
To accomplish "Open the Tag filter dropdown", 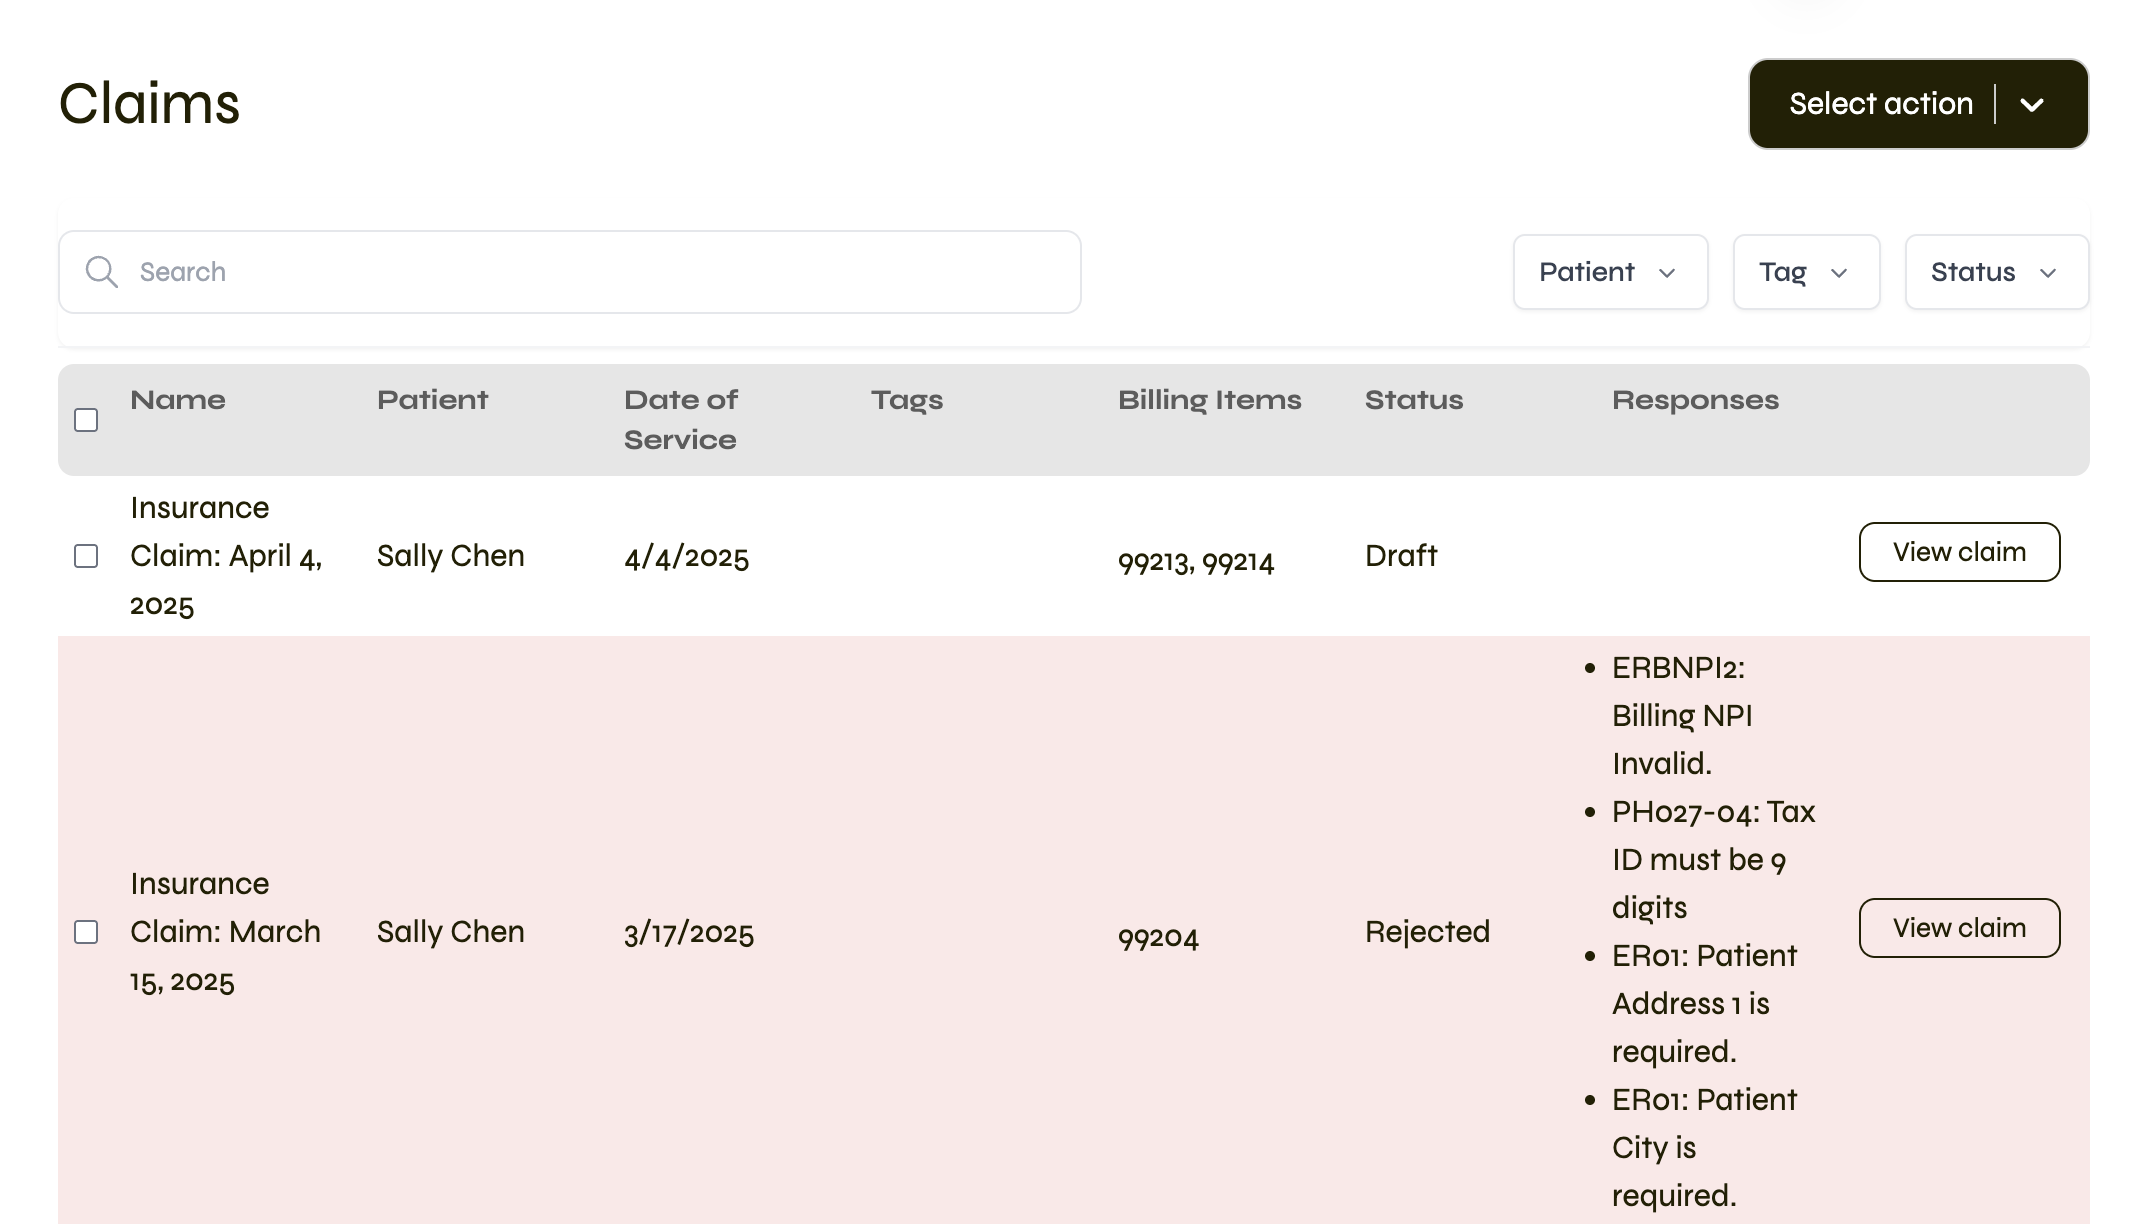I will click(x=1806, y=272).
